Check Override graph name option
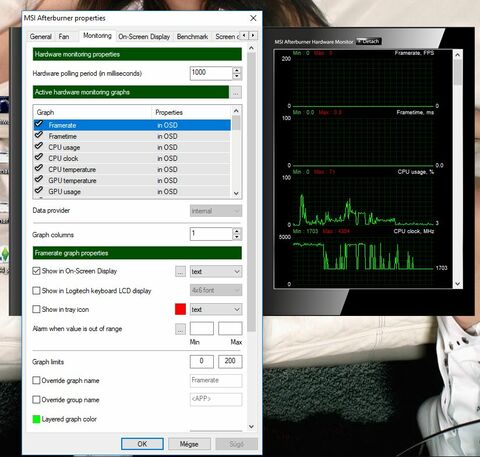 [x=36, y=380]
